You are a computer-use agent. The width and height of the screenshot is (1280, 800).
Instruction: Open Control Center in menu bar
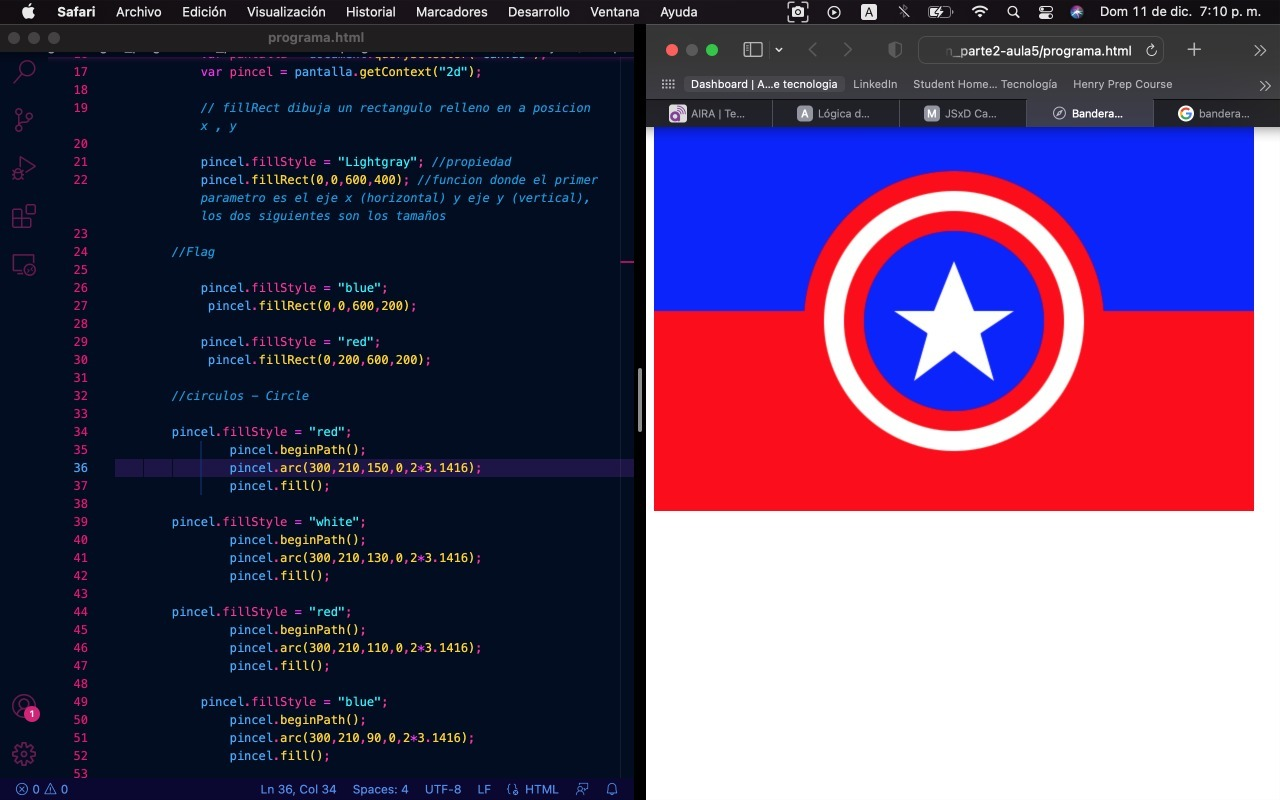(1046, 12)
